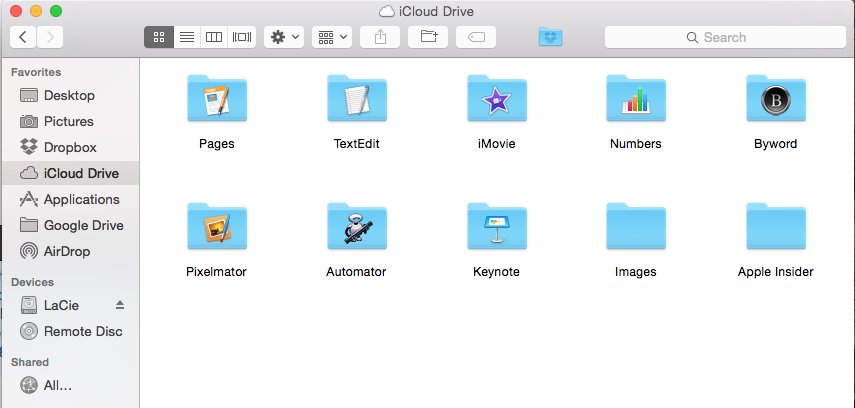Click the Favorites sidebar heading
Image resolution: width=855 pixels, height=408 pixels.
point(36,72)
